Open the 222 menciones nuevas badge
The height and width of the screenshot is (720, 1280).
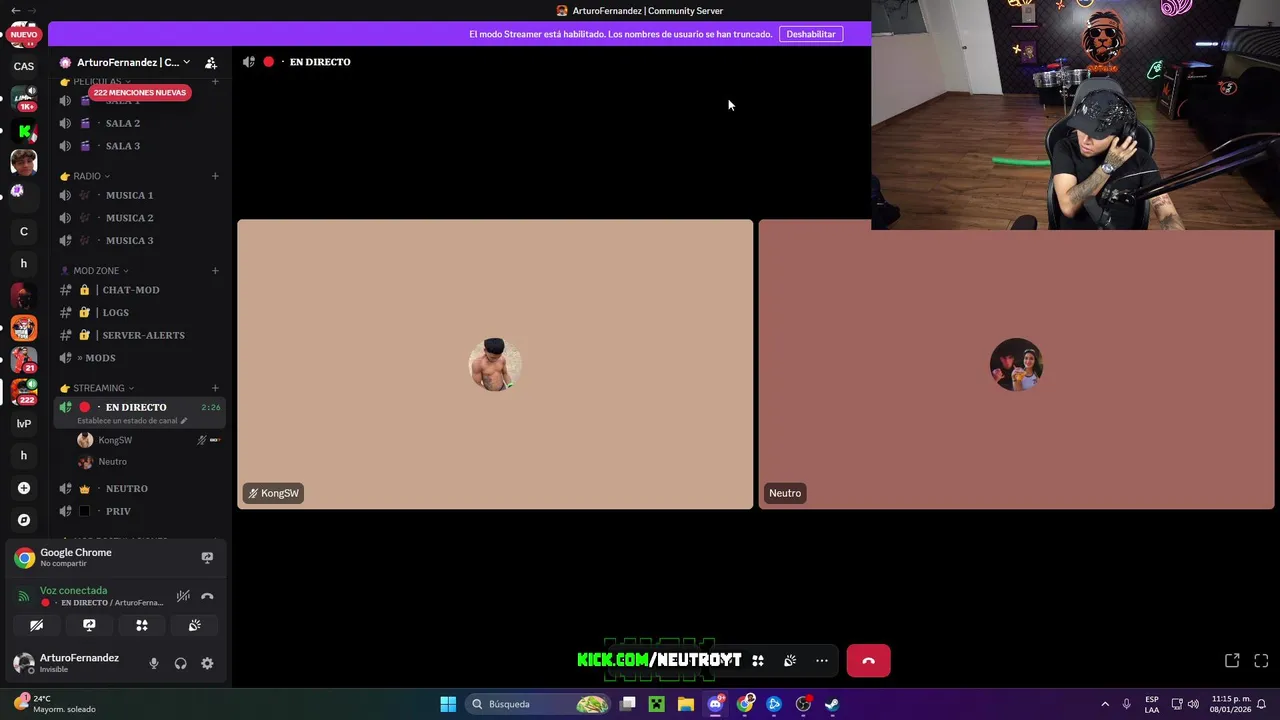140,92
